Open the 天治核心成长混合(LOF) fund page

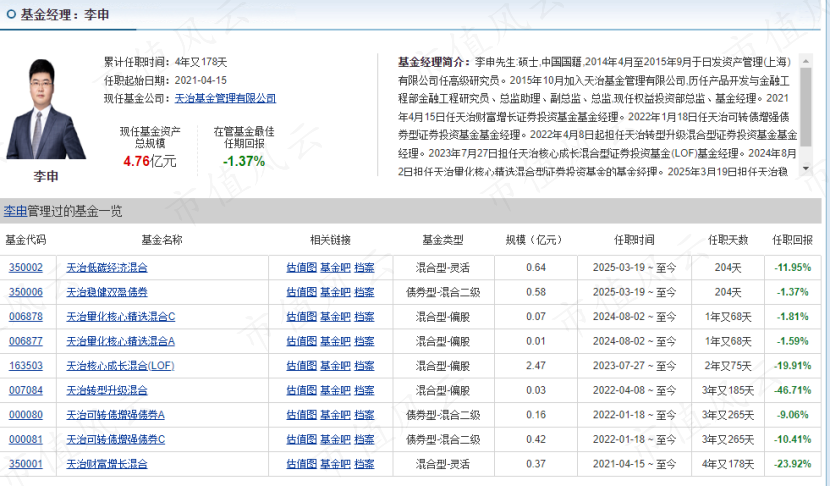tap(121, 366)
